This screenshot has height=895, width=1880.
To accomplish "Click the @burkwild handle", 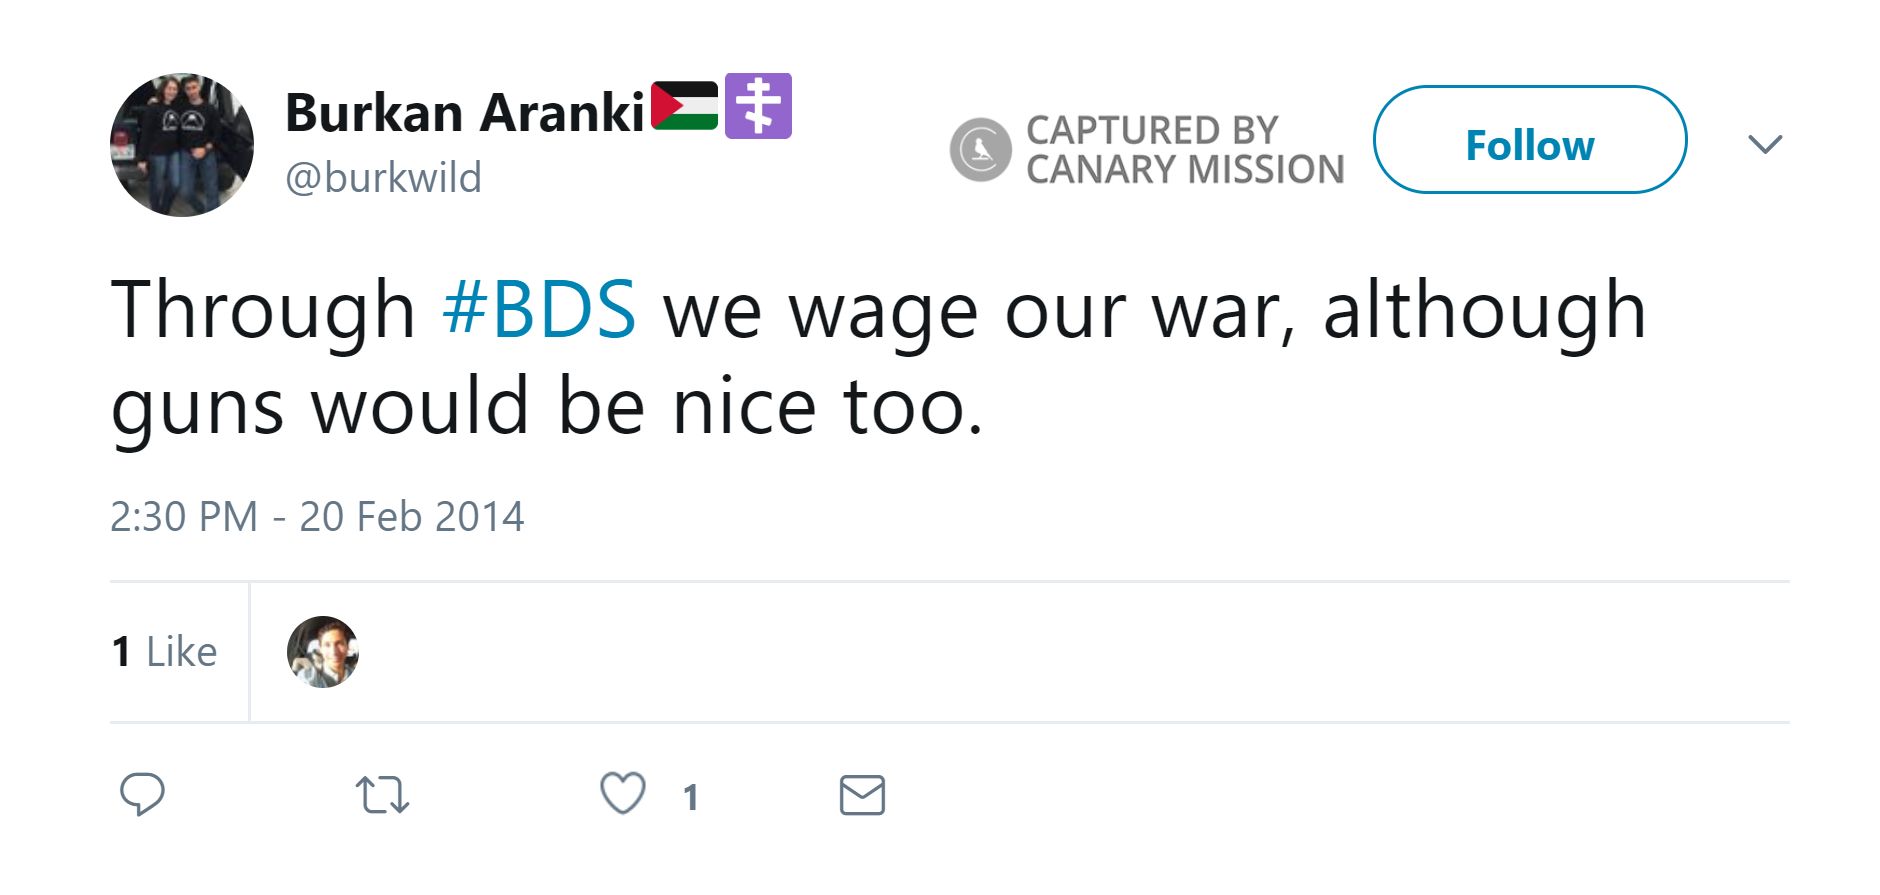I will [383, 178].
